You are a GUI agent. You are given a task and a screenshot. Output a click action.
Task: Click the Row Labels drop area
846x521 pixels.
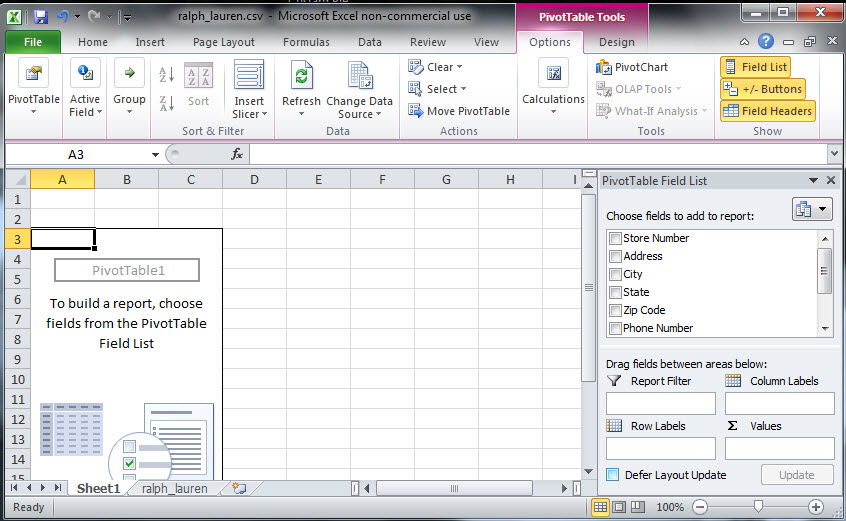tap(661, 448)
